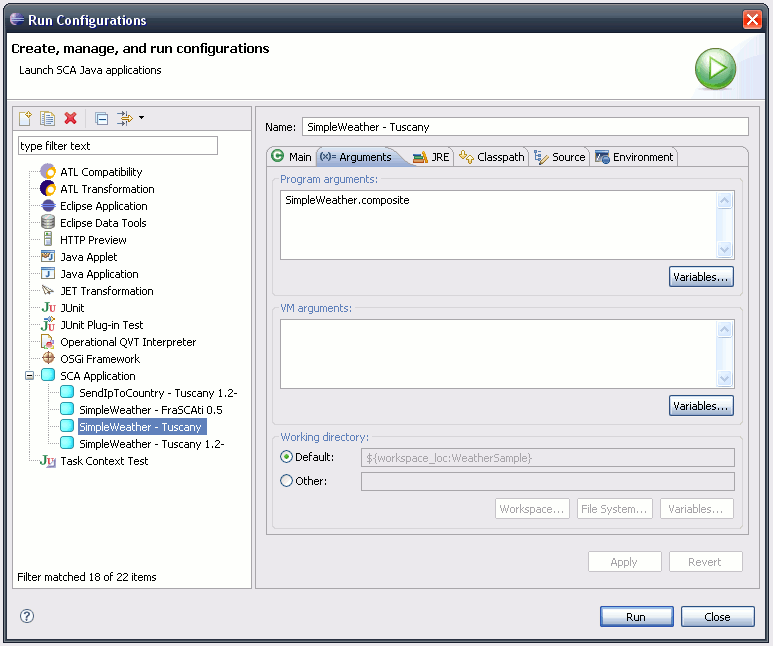The width and height of the screenshot is (773, 646).
Task: Click the Collapse All toolbar icon
Action: point(102,119)
